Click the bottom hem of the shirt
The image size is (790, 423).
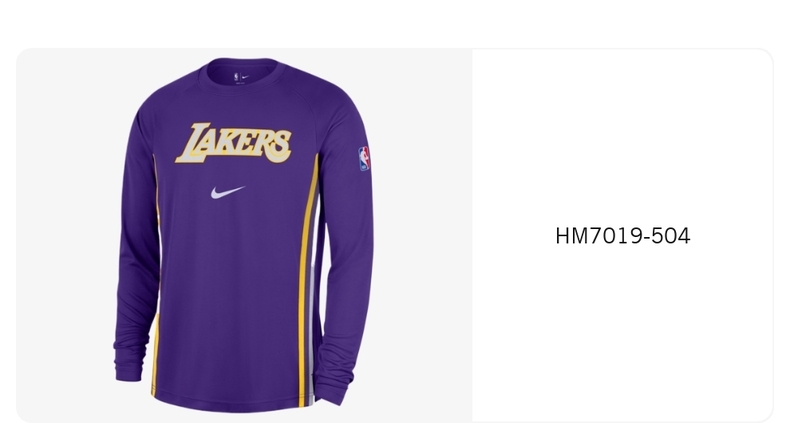(x=232, y=403)
